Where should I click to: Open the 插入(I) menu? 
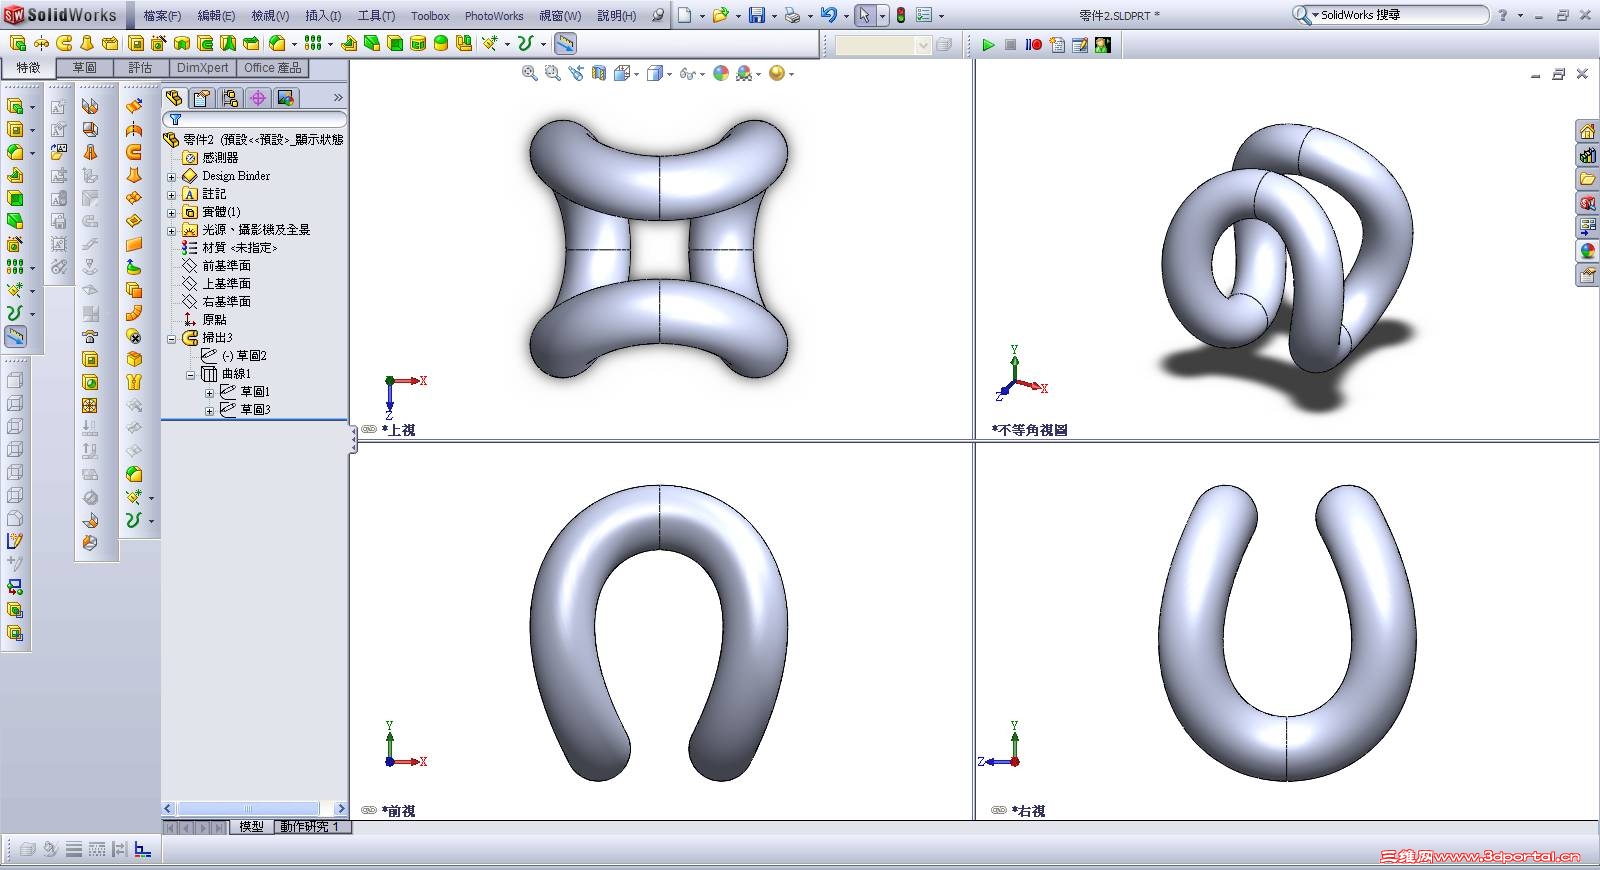[323, 16]
